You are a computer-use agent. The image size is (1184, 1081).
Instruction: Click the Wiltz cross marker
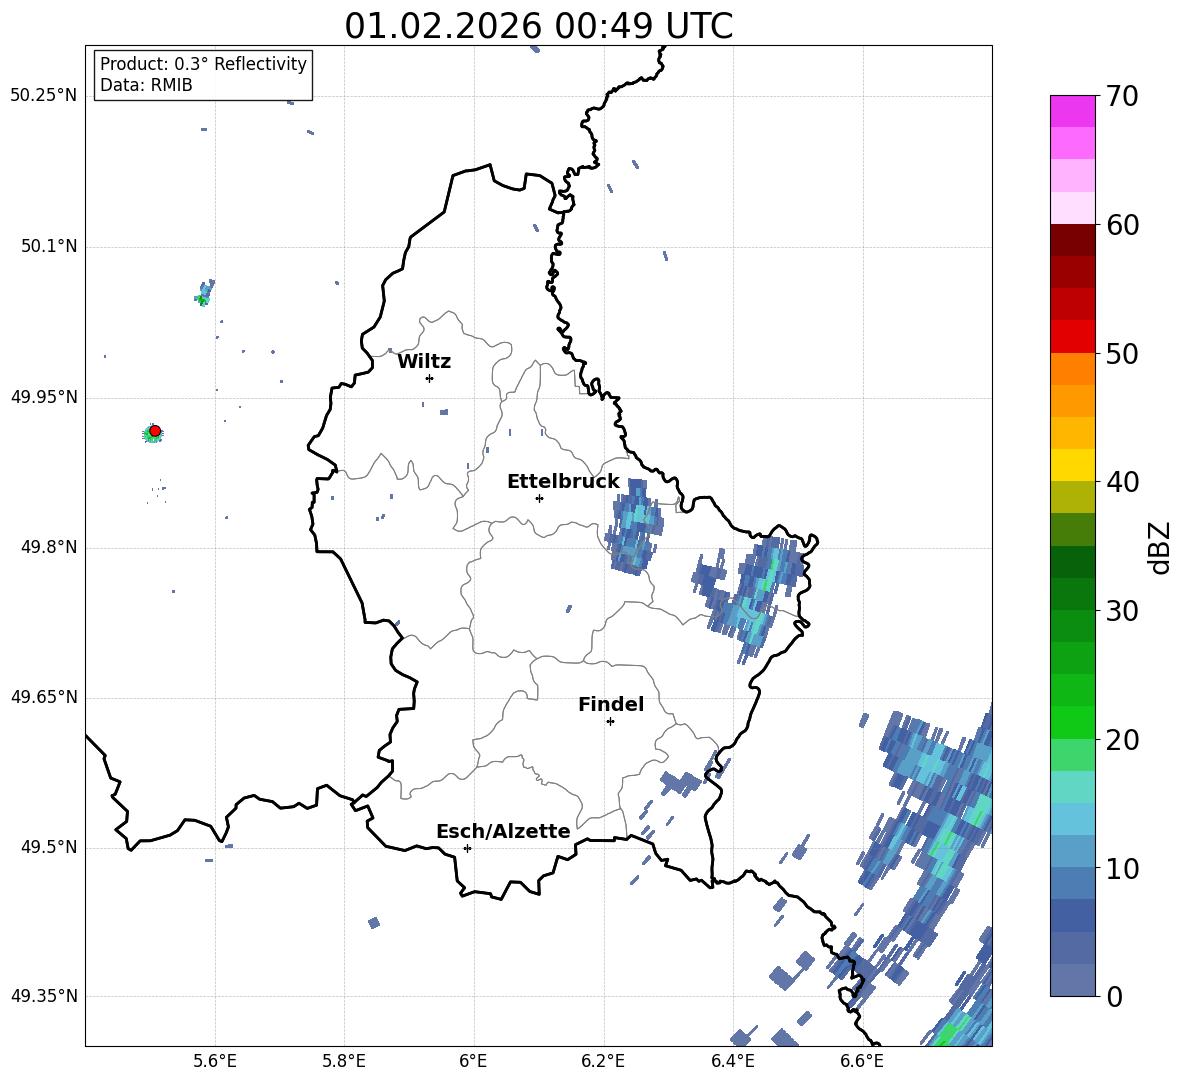tap(430, 378)
